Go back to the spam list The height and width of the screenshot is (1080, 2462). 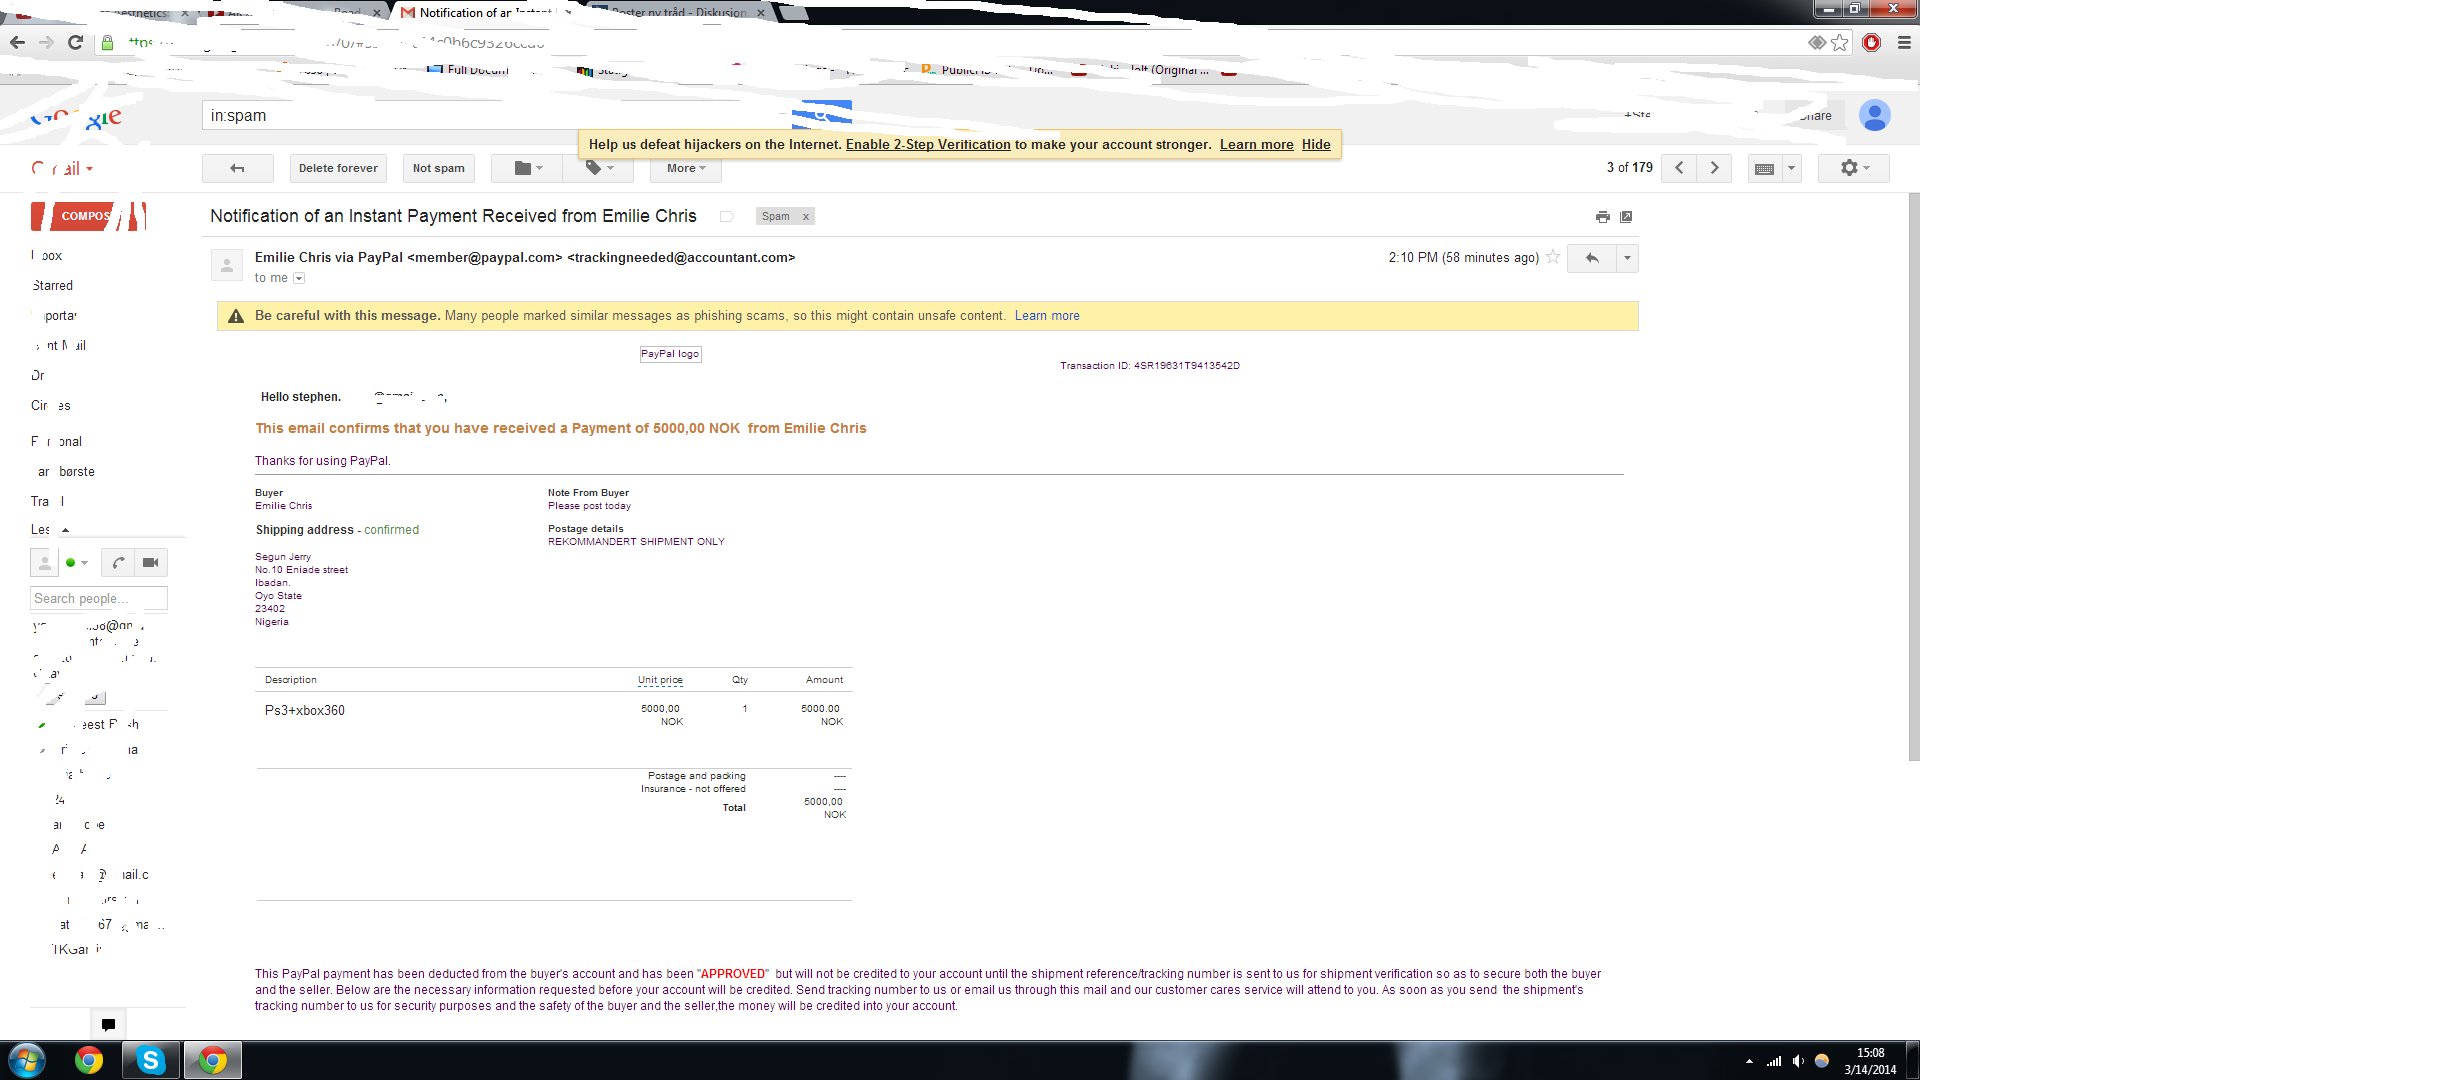tap(237, 168)
